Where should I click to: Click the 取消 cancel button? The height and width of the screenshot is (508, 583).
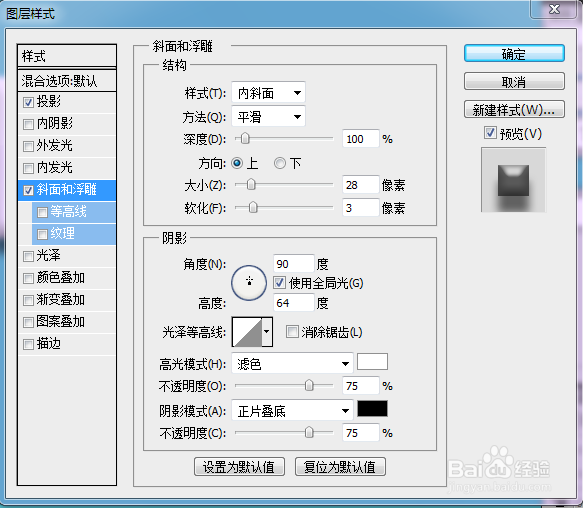point(514,81)
